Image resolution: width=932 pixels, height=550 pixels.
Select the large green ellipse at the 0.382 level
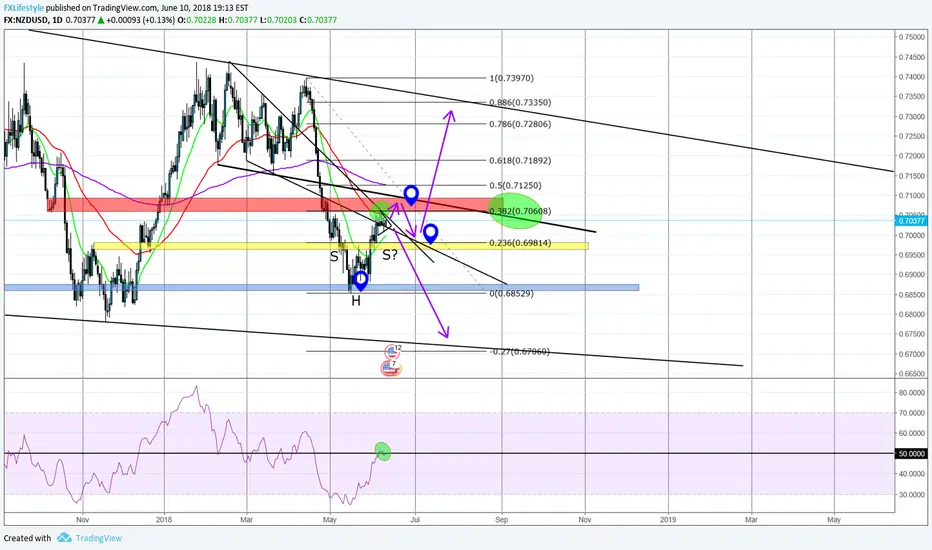click(x=515, y=210)
